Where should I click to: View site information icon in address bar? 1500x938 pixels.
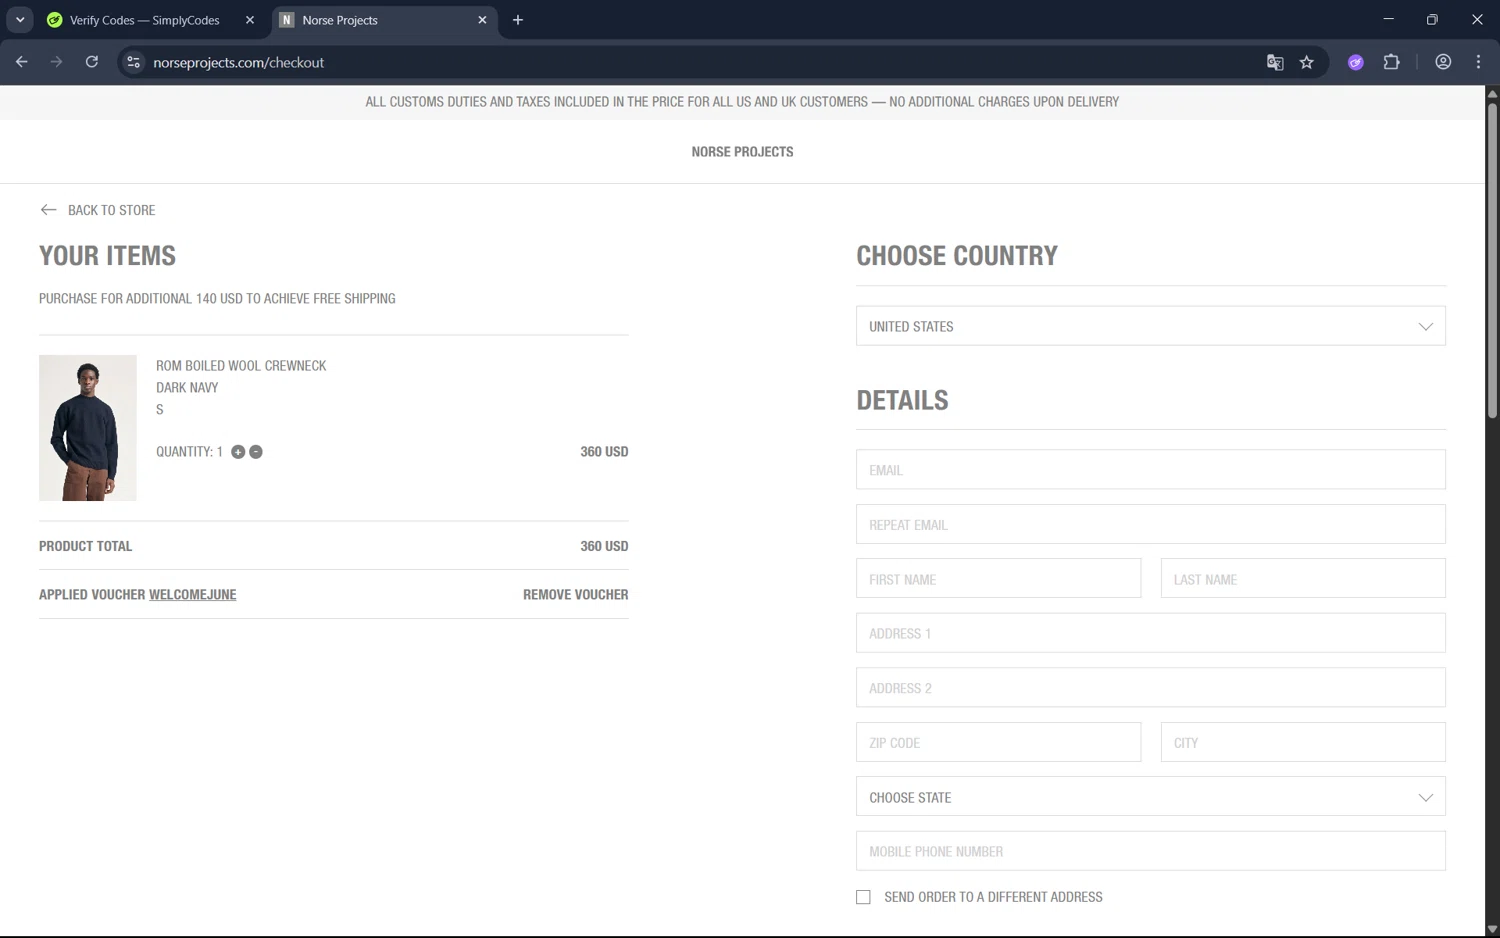(x=133, y=62)
